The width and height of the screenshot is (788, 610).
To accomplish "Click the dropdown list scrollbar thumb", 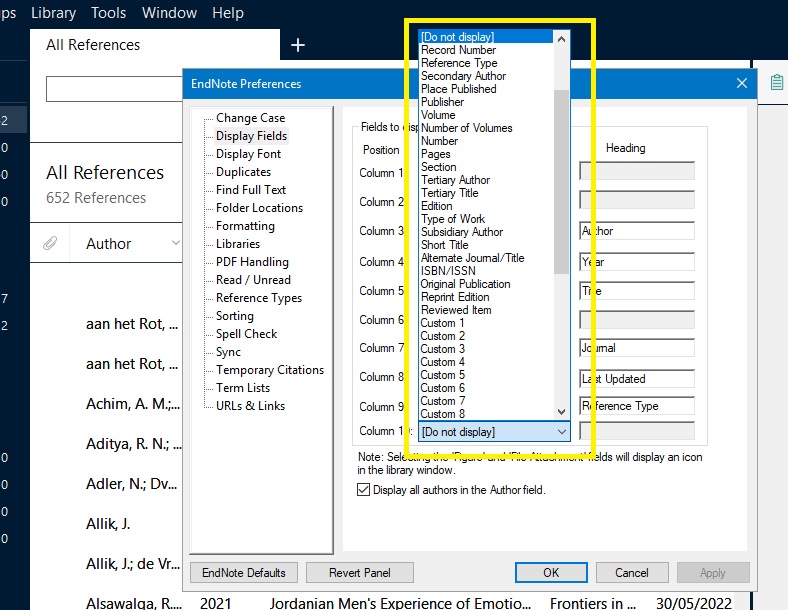I will click(x=561, y=182).
